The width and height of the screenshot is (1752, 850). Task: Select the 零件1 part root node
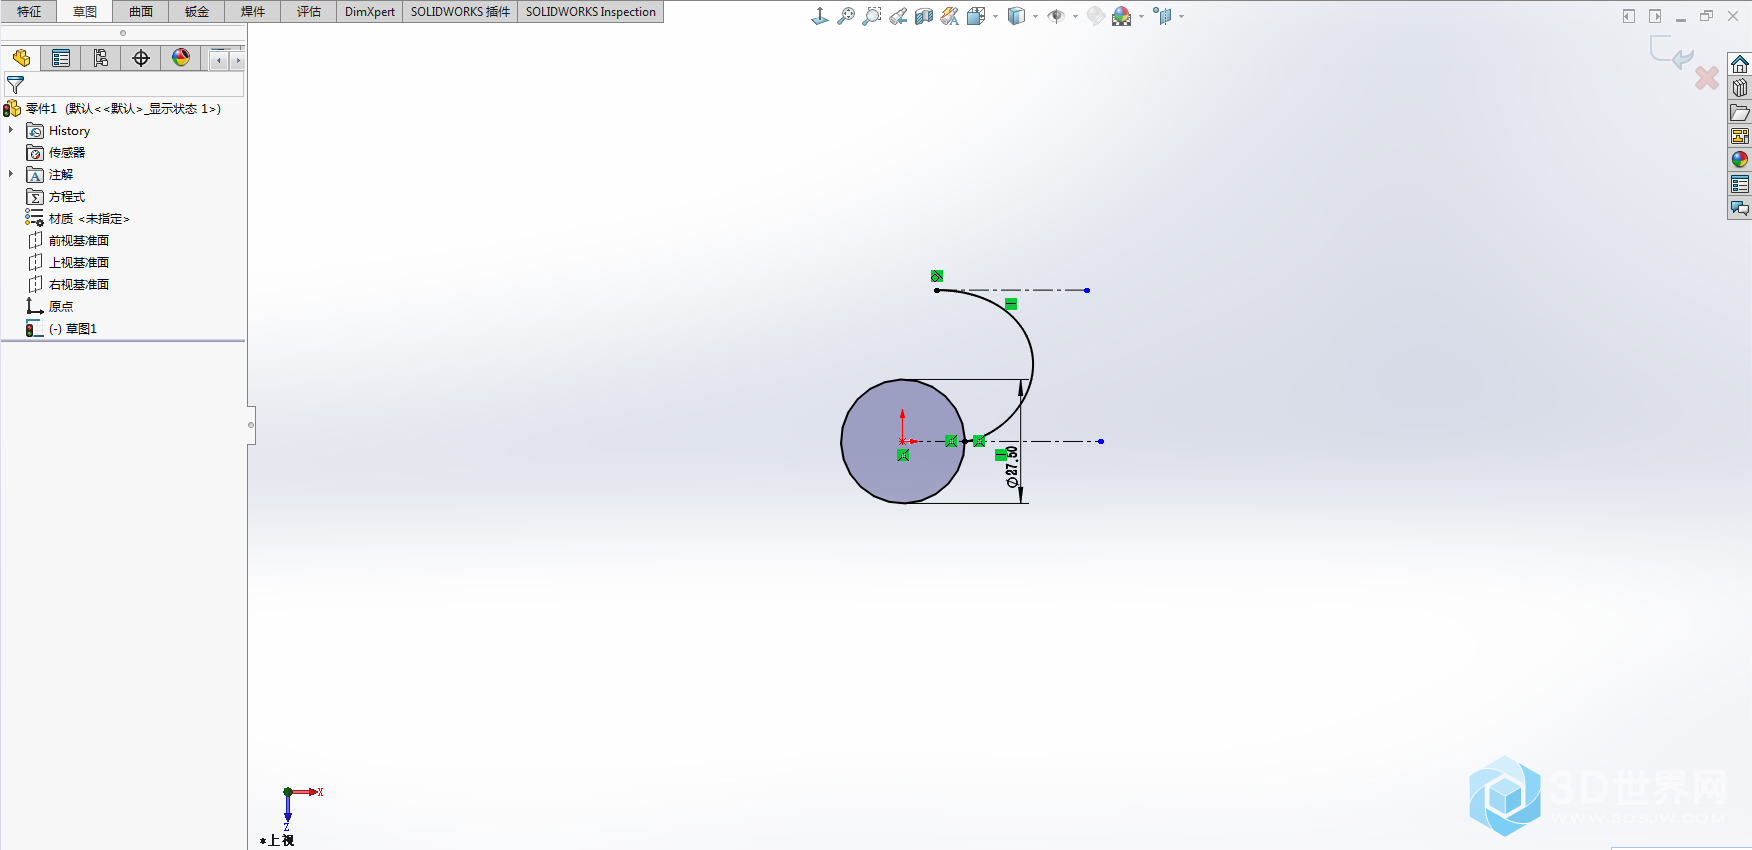[112, 108]
